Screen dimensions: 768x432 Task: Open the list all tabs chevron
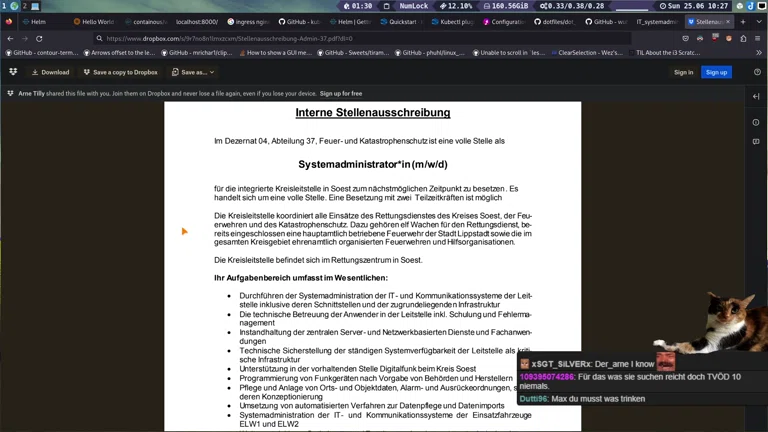point(759,22)
